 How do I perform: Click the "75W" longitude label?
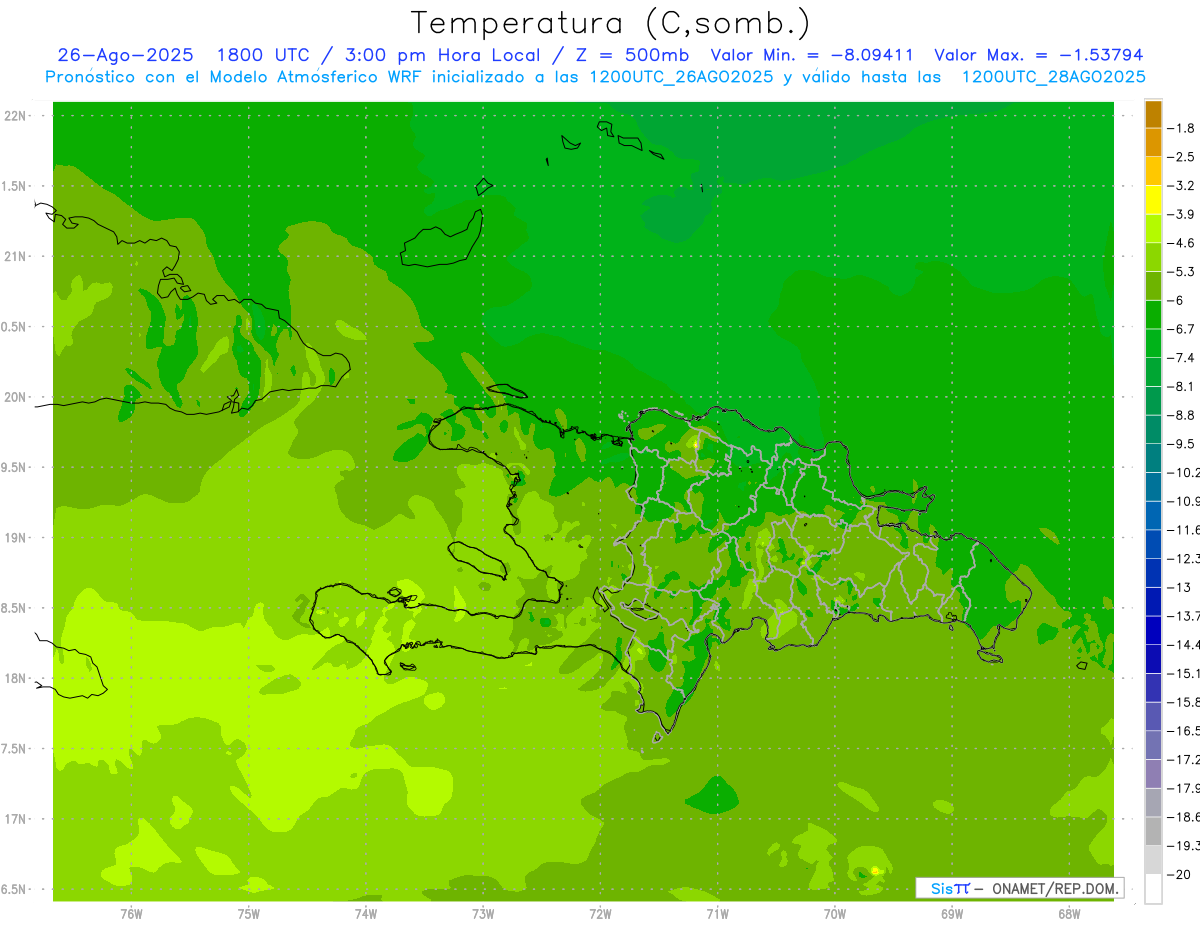tap(248, 913)
